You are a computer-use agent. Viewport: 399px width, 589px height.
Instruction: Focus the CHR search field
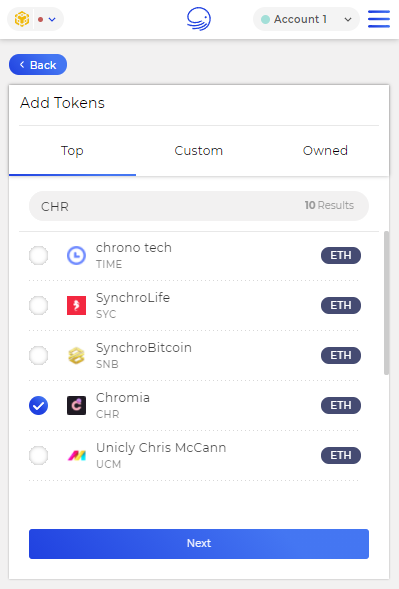[199, 206]
